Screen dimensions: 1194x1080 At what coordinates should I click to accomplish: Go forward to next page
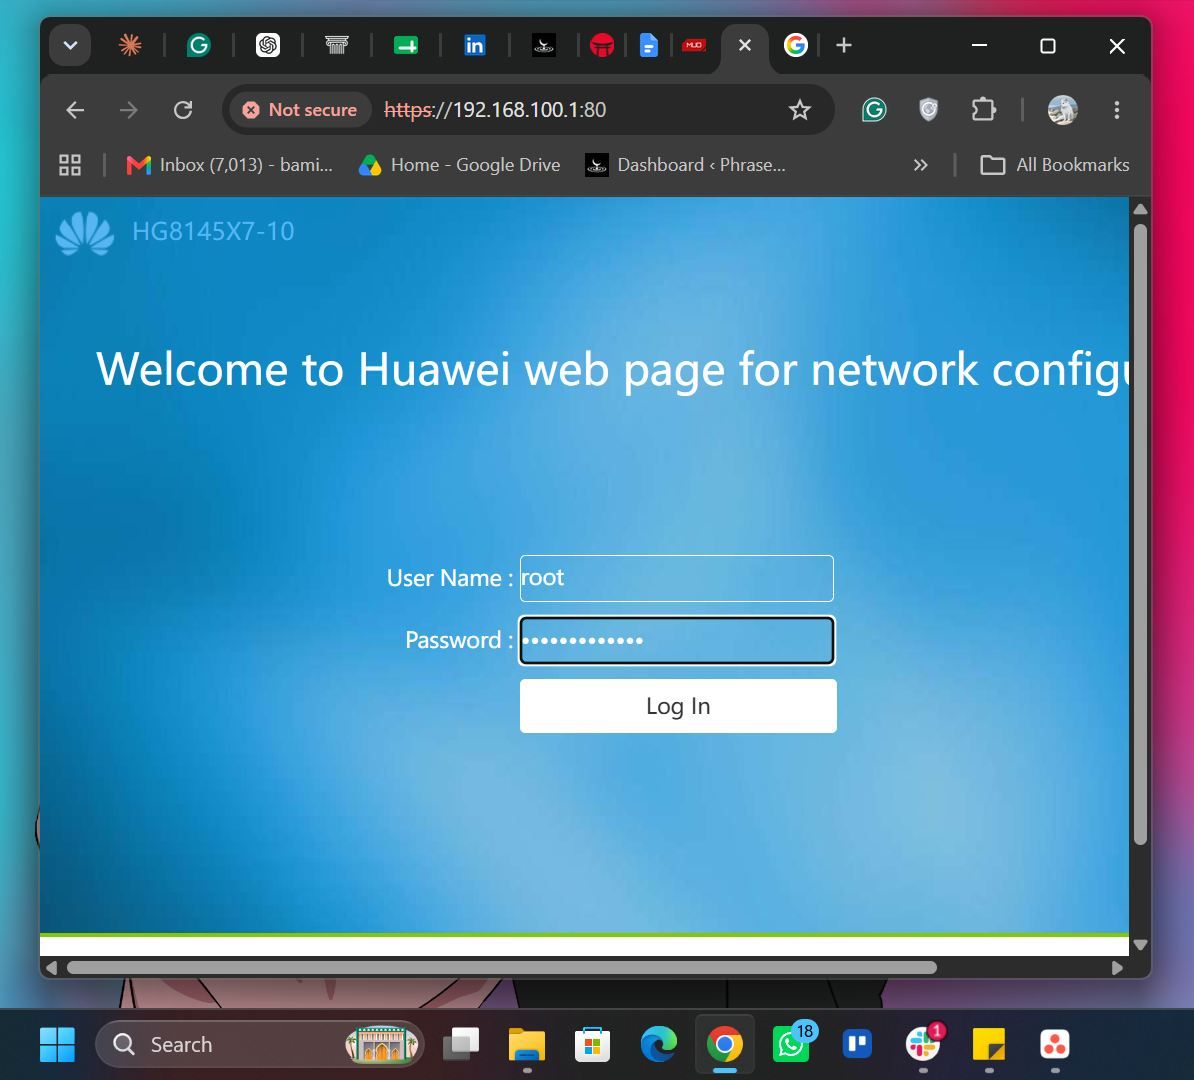129,110
